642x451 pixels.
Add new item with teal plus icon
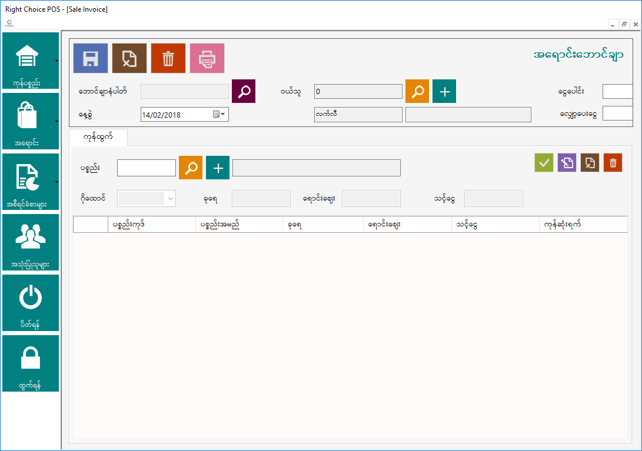click(217, 167)
